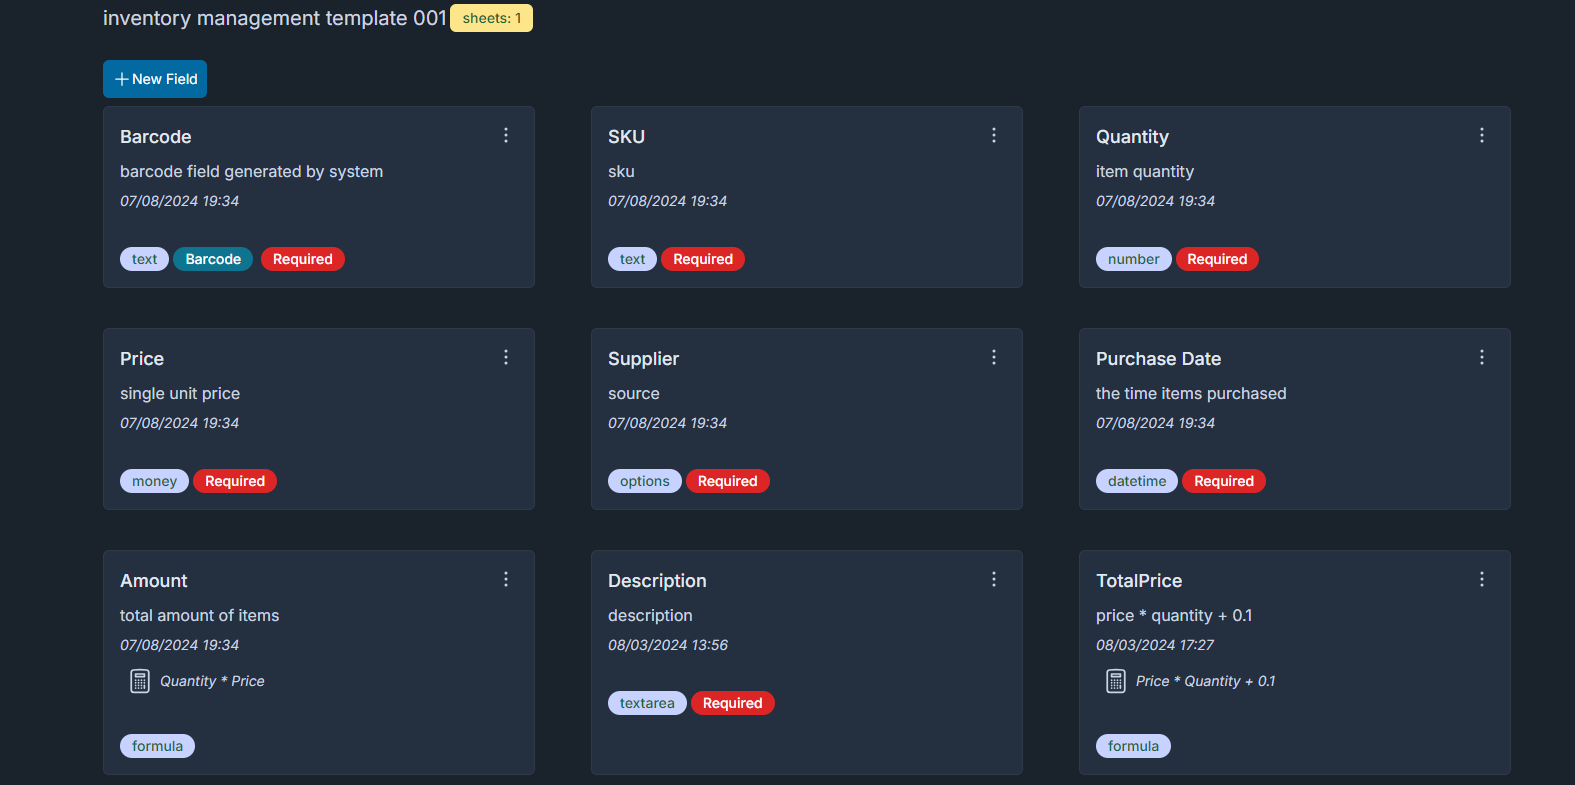
Task: Click the 'source' description on Supplier card
Action: [x=634, y=394]
